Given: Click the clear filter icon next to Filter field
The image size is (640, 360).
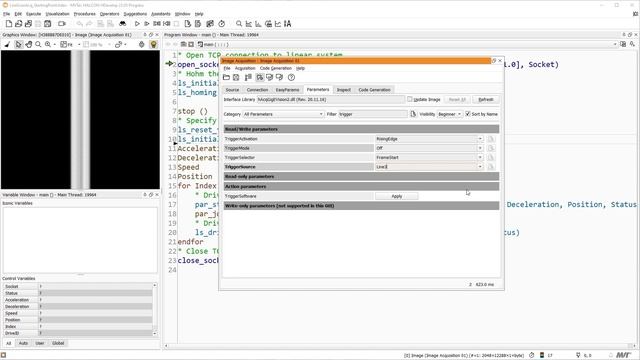Looking at the screenshot, I should [x=413, y=114].
